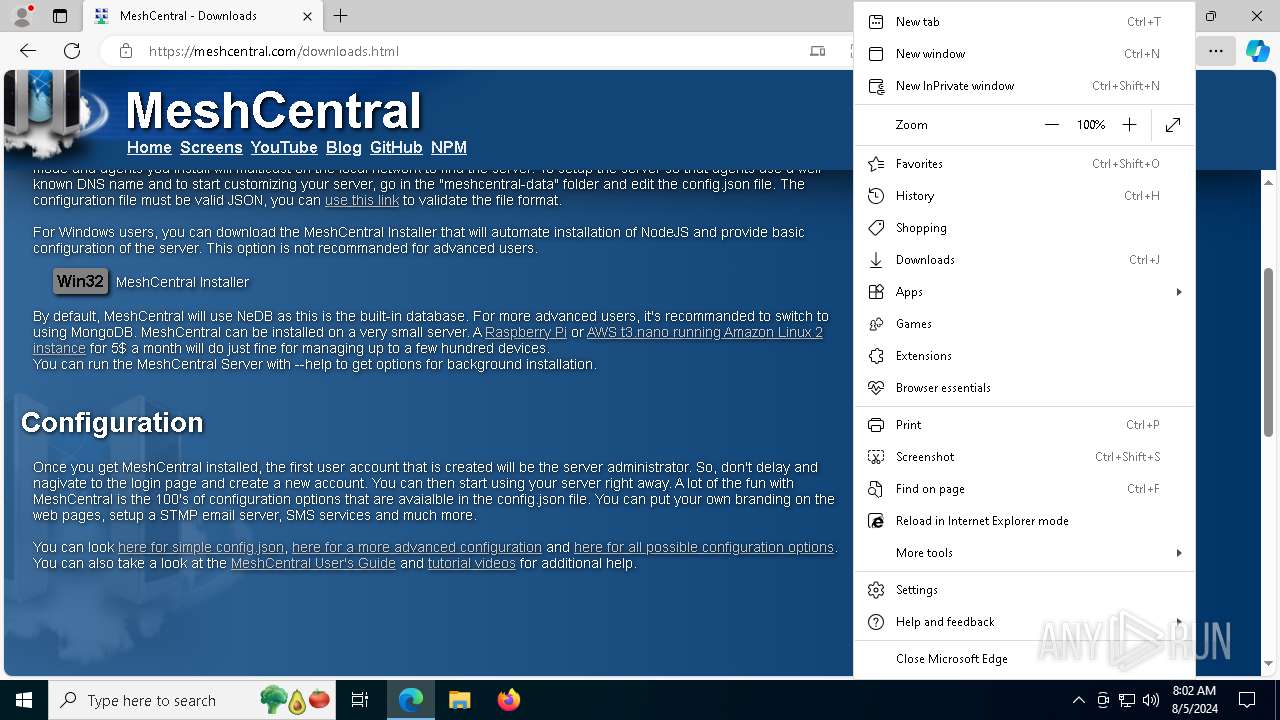Click the taskbar search box
Screen dimensions: 1280x720
pos(193,700)
